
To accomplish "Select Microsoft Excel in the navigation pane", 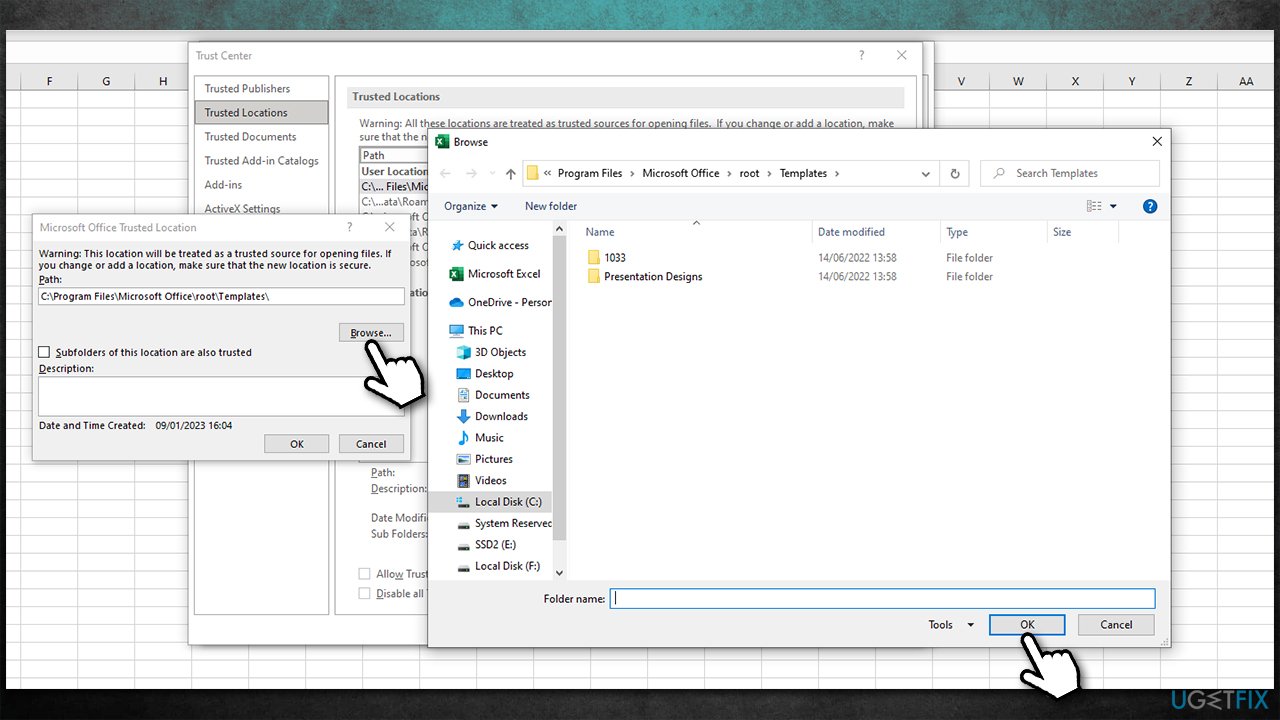I will tap(504, 273).
